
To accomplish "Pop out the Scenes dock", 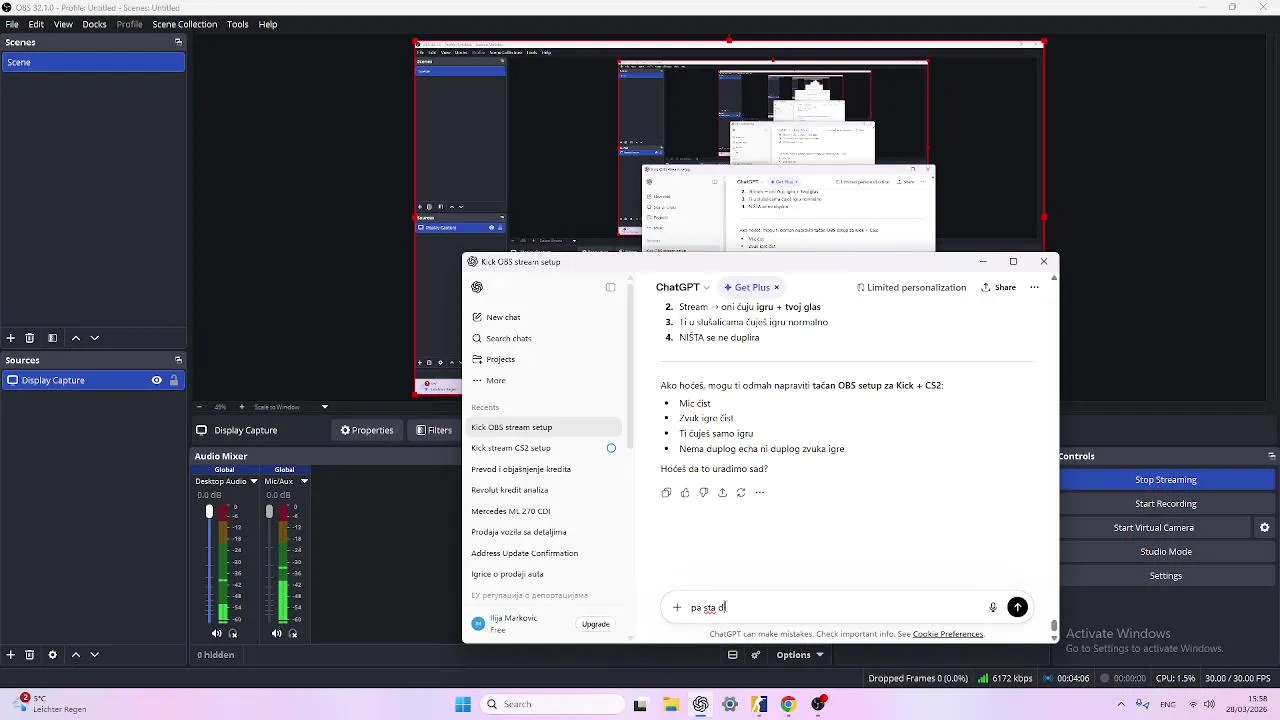I will [178, 42].
